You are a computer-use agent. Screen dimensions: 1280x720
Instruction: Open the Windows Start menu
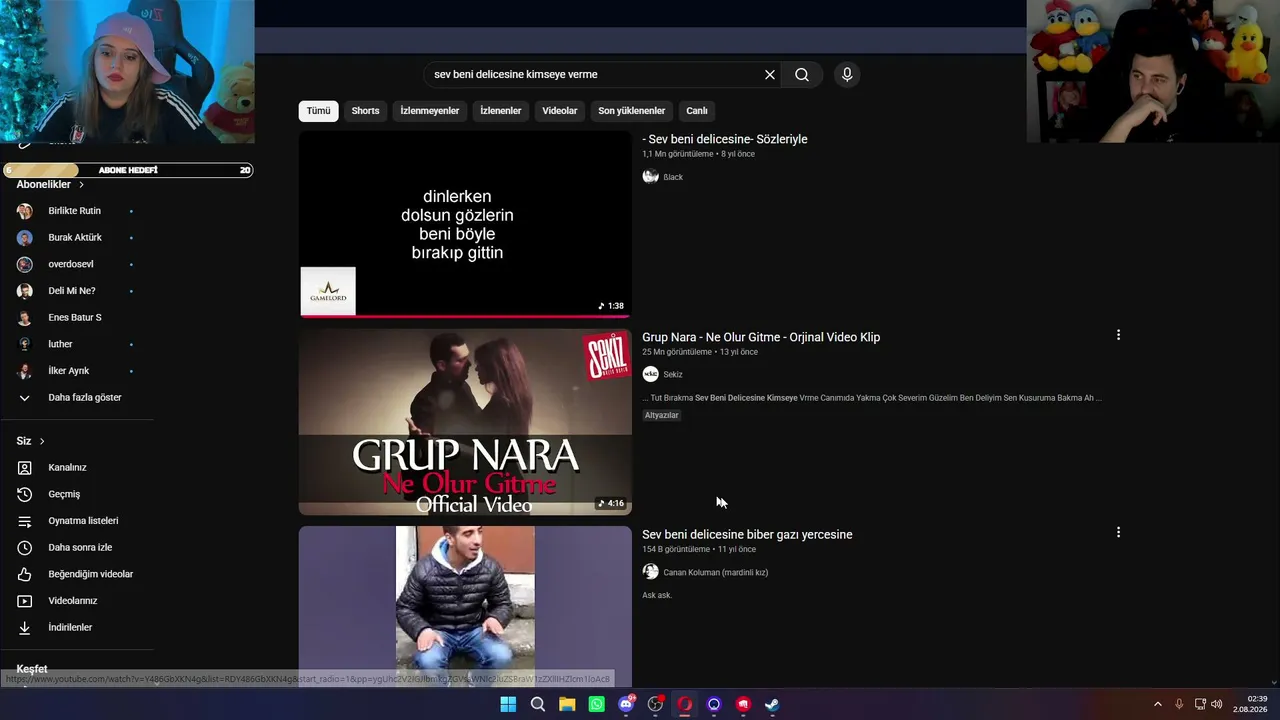[x=508, y=704]
